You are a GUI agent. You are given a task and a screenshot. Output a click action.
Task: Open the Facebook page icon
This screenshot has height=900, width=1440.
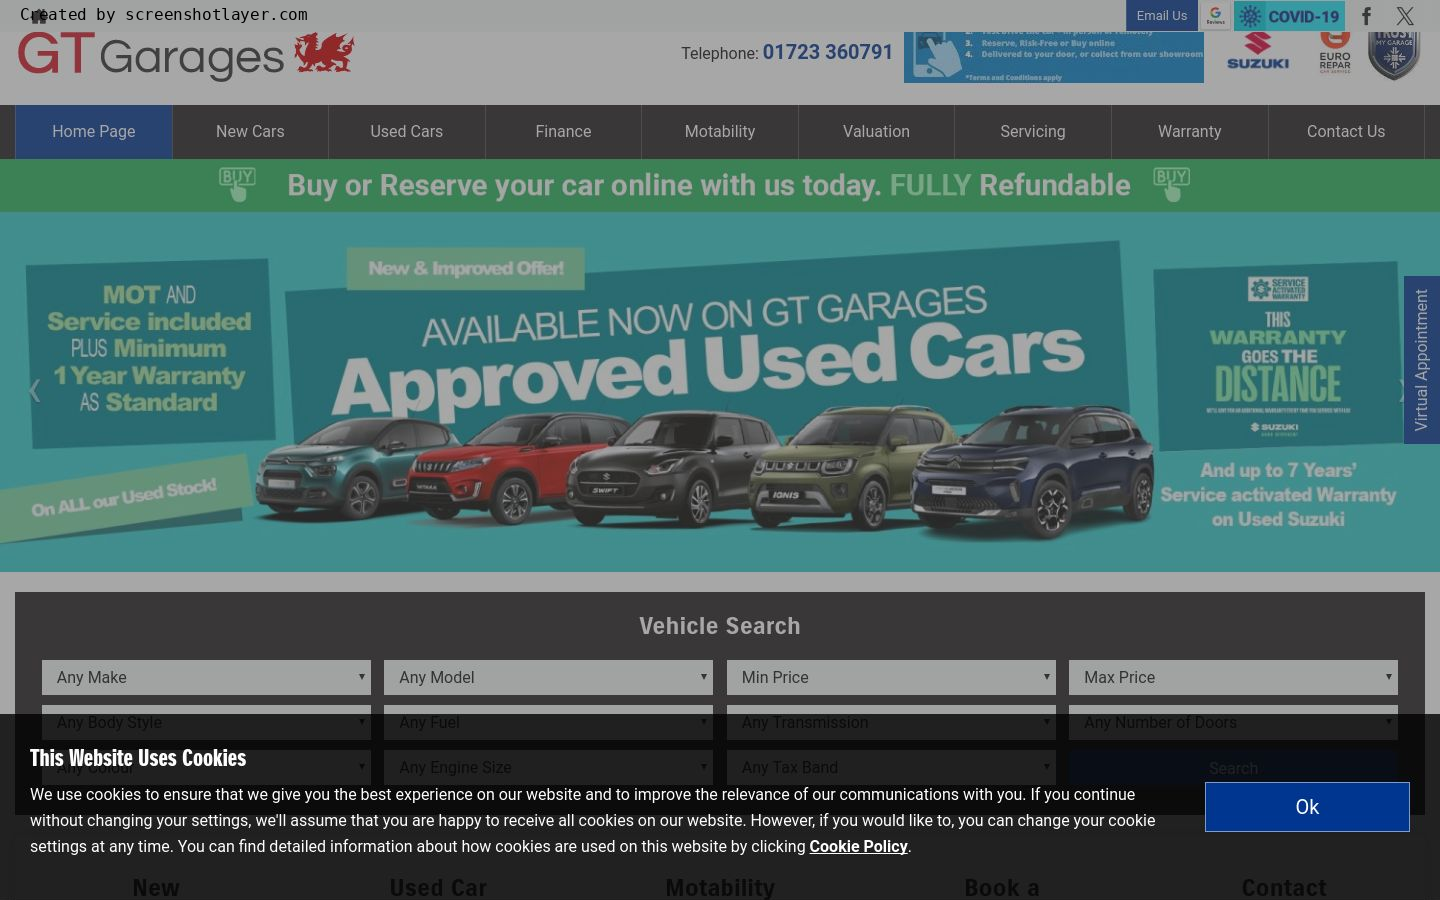point(1366,16)
